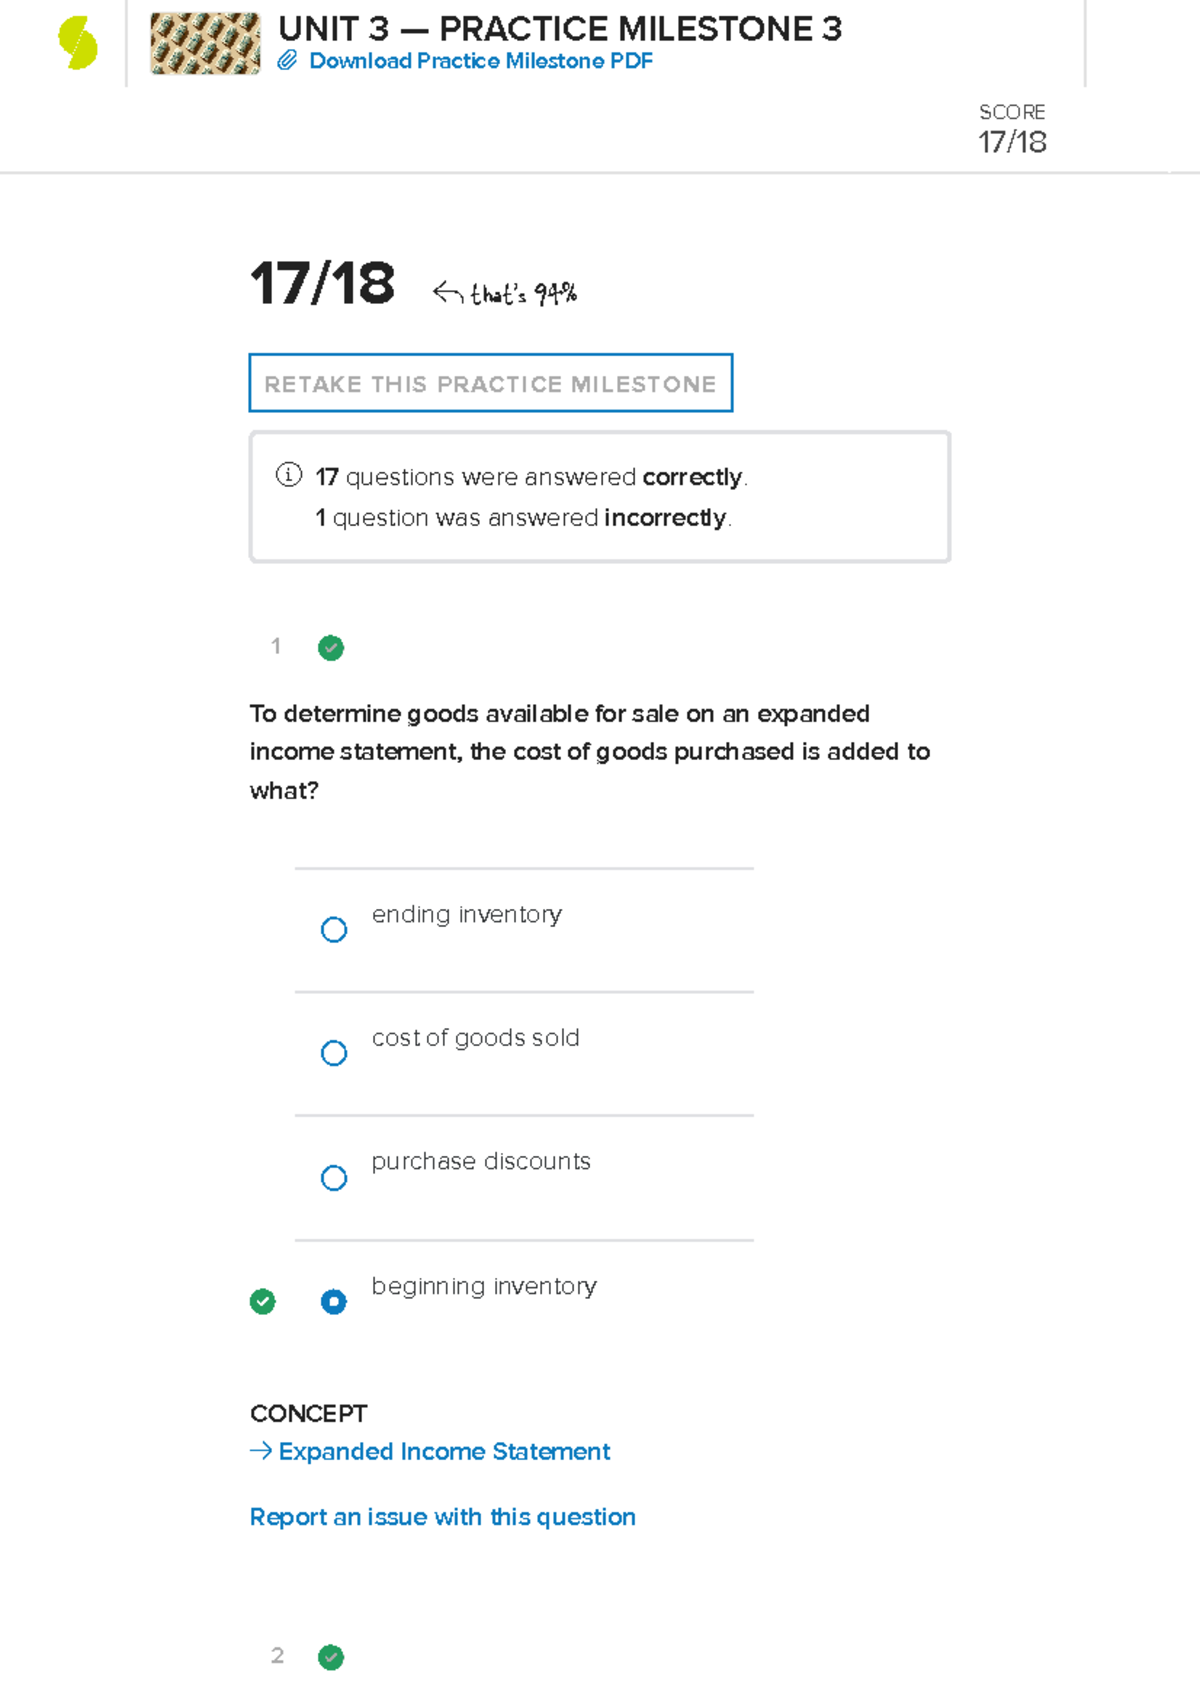1200x1698 pixels.
Task: Report an issue with this question
Action: [x=442, y=1517]
